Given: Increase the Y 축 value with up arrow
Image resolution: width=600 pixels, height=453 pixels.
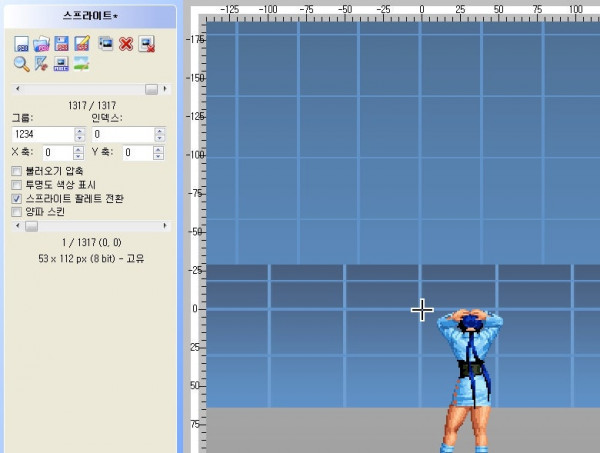Looking at the screenshot, I should point(158,149).
